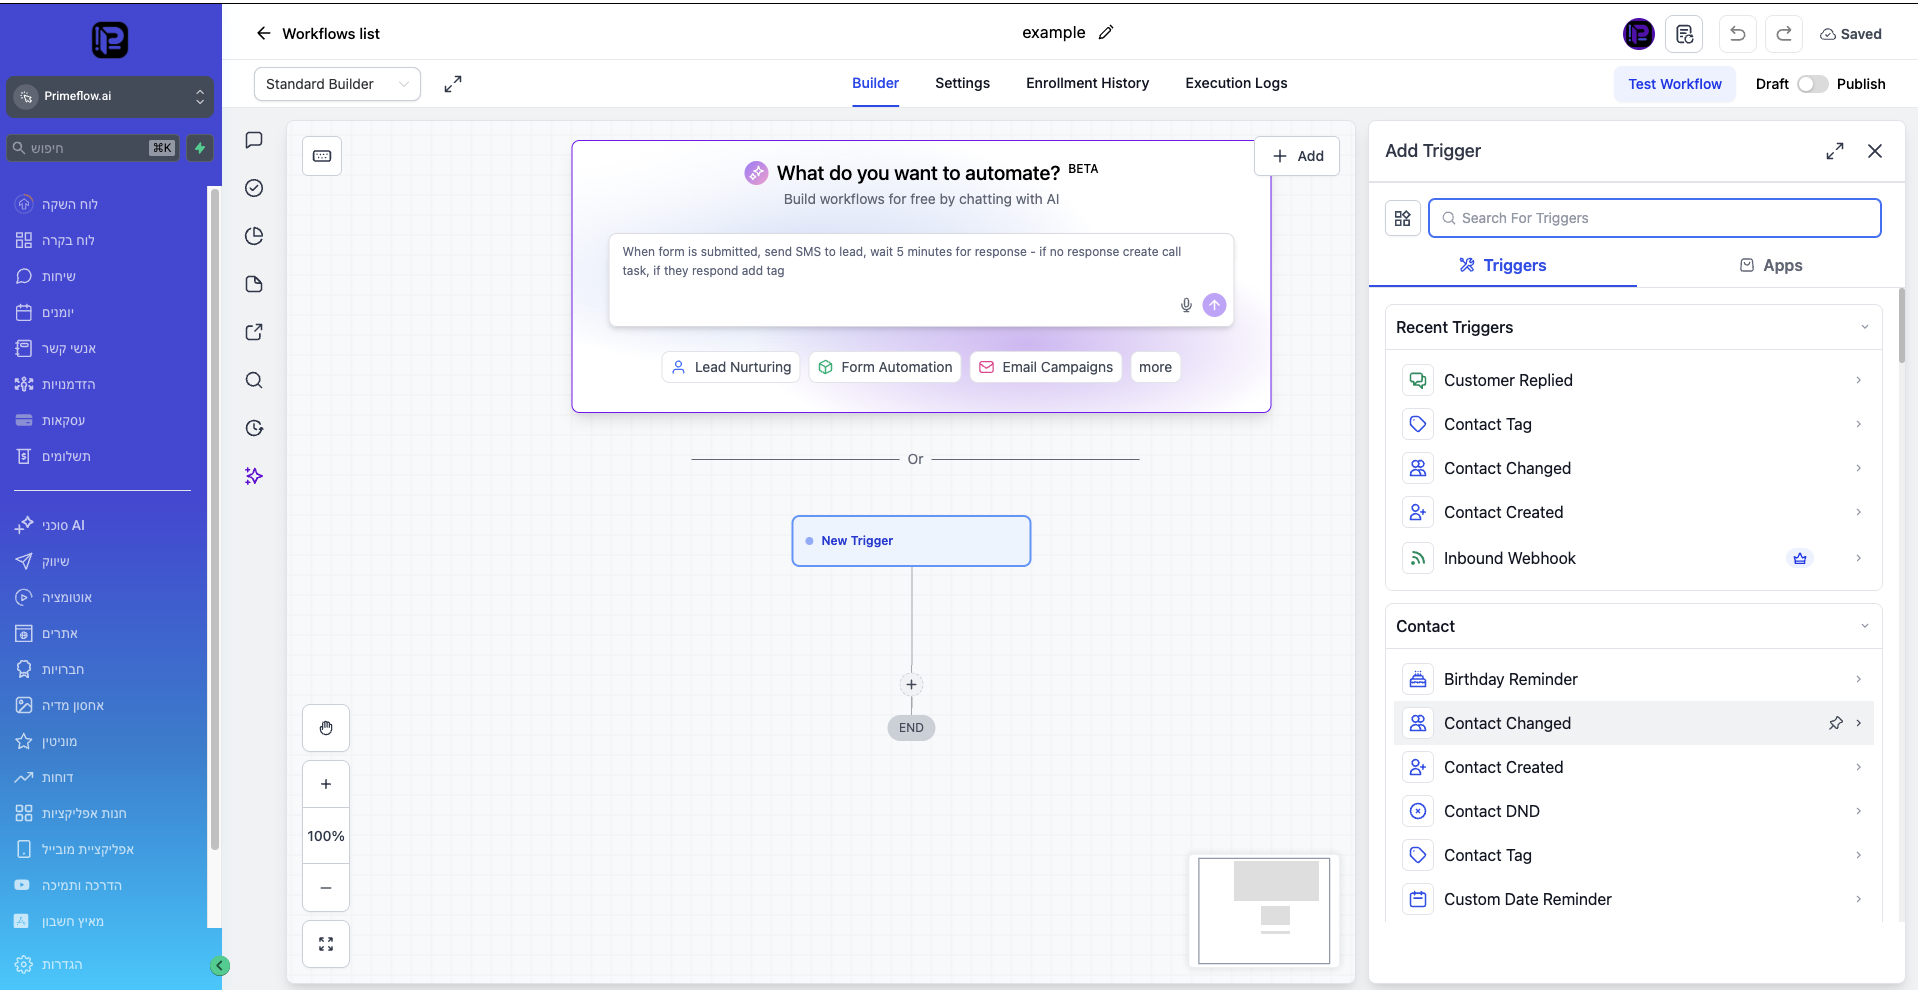Screen dimensions: 1918x990
Task: Click the Lead Nurturing suggestion chip
Action: click(731, 367)
